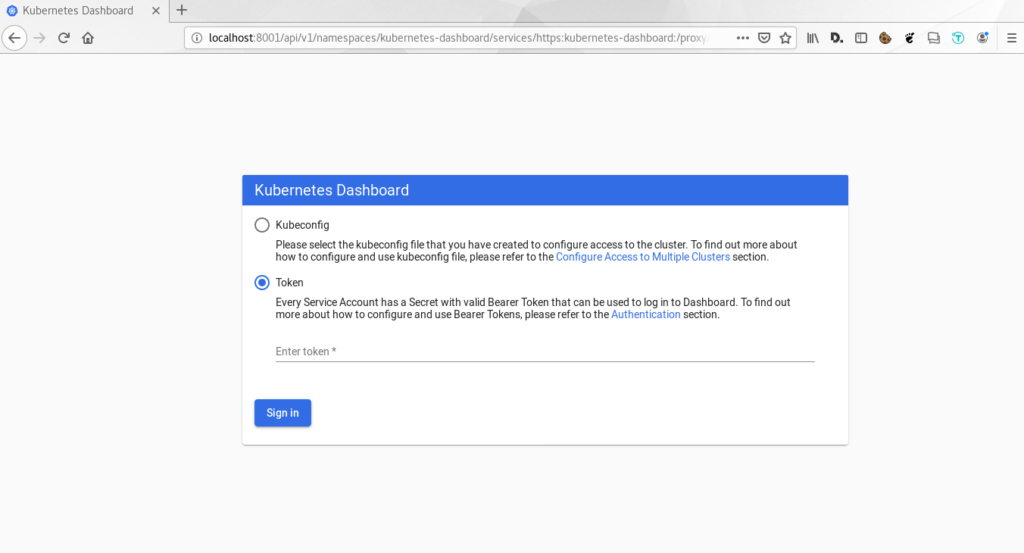
Task: Follow the Authentication link
Action: pyautogui.click(x=645, y=315)
